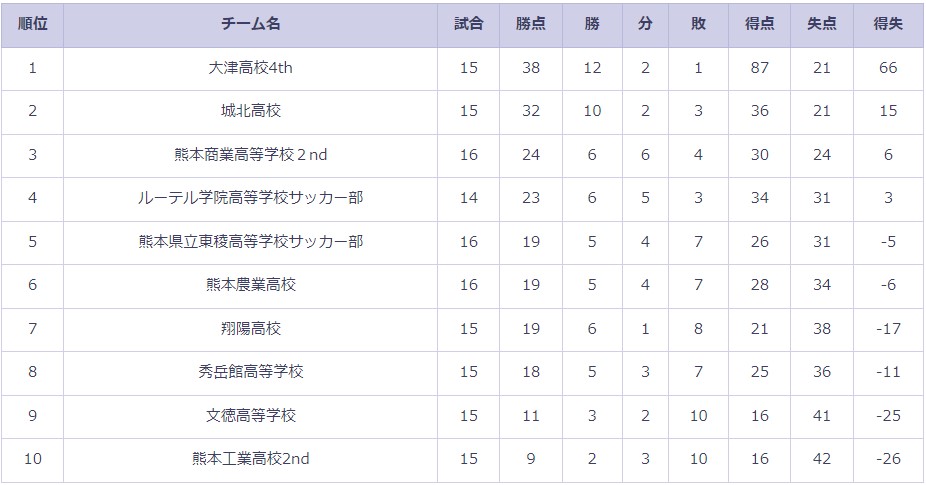Click team name 城北高校
Screen dimensions: 926x485
tap(250, 111)
